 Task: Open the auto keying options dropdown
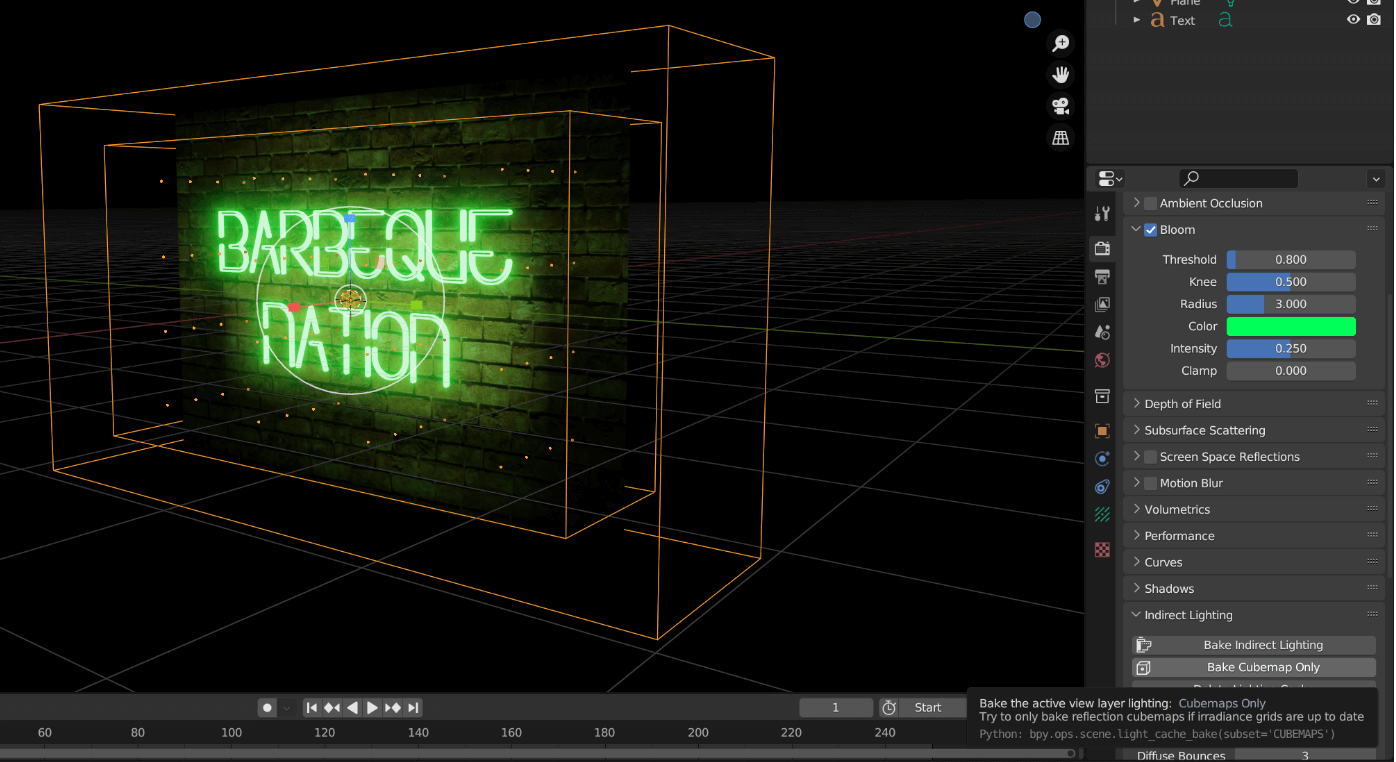287,708
